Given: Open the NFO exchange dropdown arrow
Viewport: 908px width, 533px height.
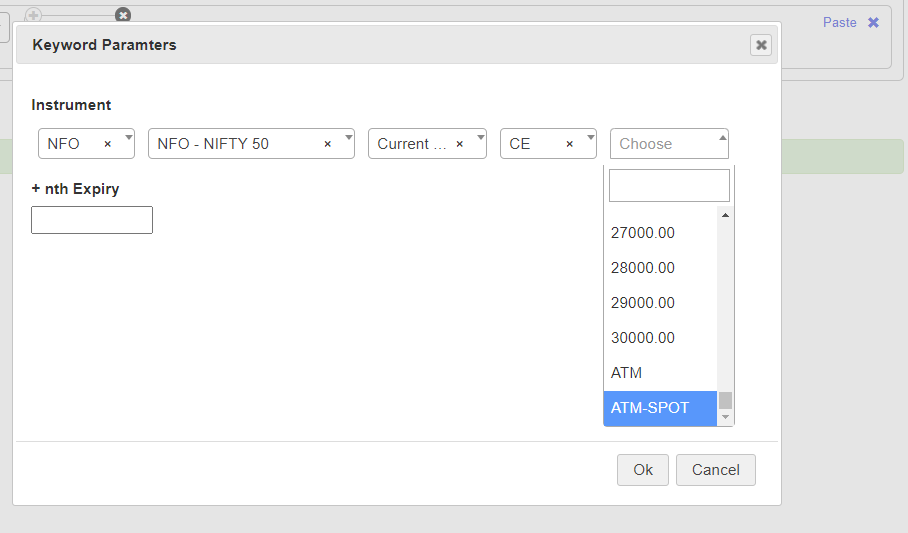Looking at the screenshot, I should pos(129,138).
